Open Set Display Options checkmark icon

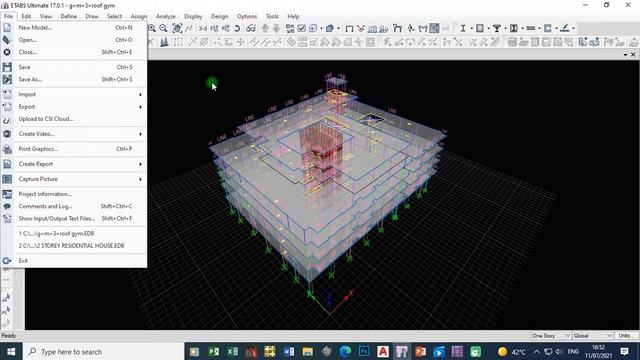(301, 28)
